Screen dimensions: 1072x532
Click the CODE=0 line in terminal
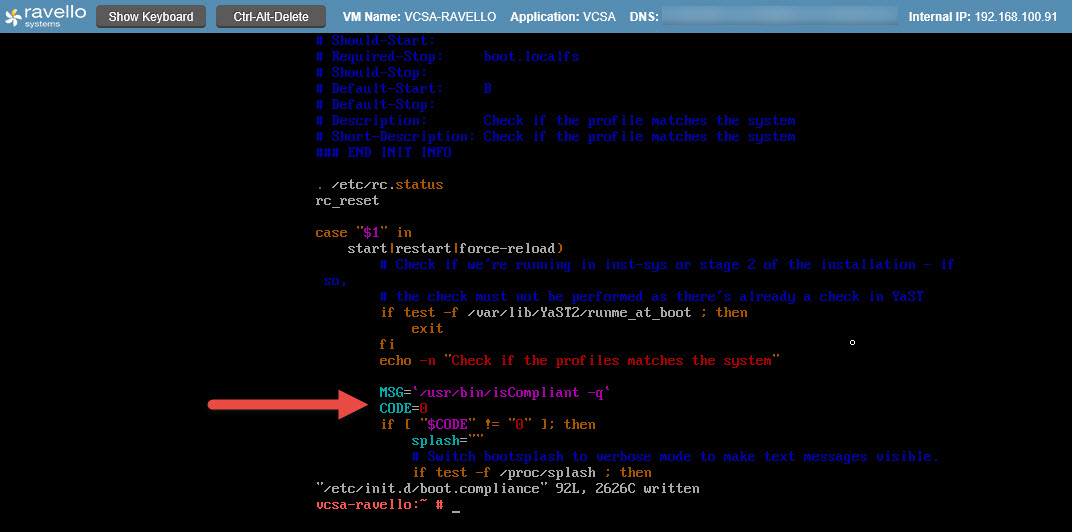tap(403, 408)
